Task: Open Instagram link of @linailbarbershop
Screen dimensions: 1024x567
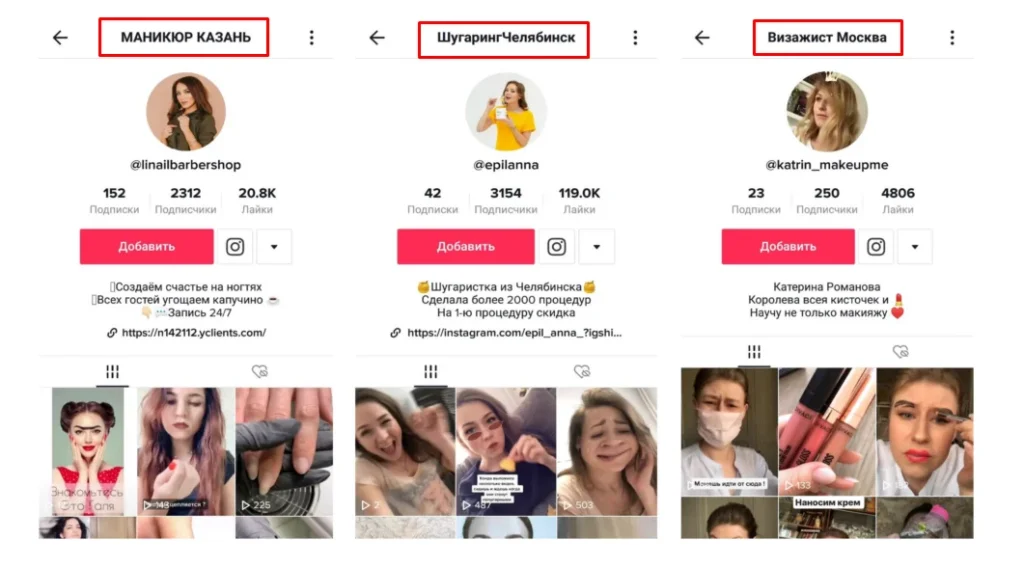Action: coord(235,247)
